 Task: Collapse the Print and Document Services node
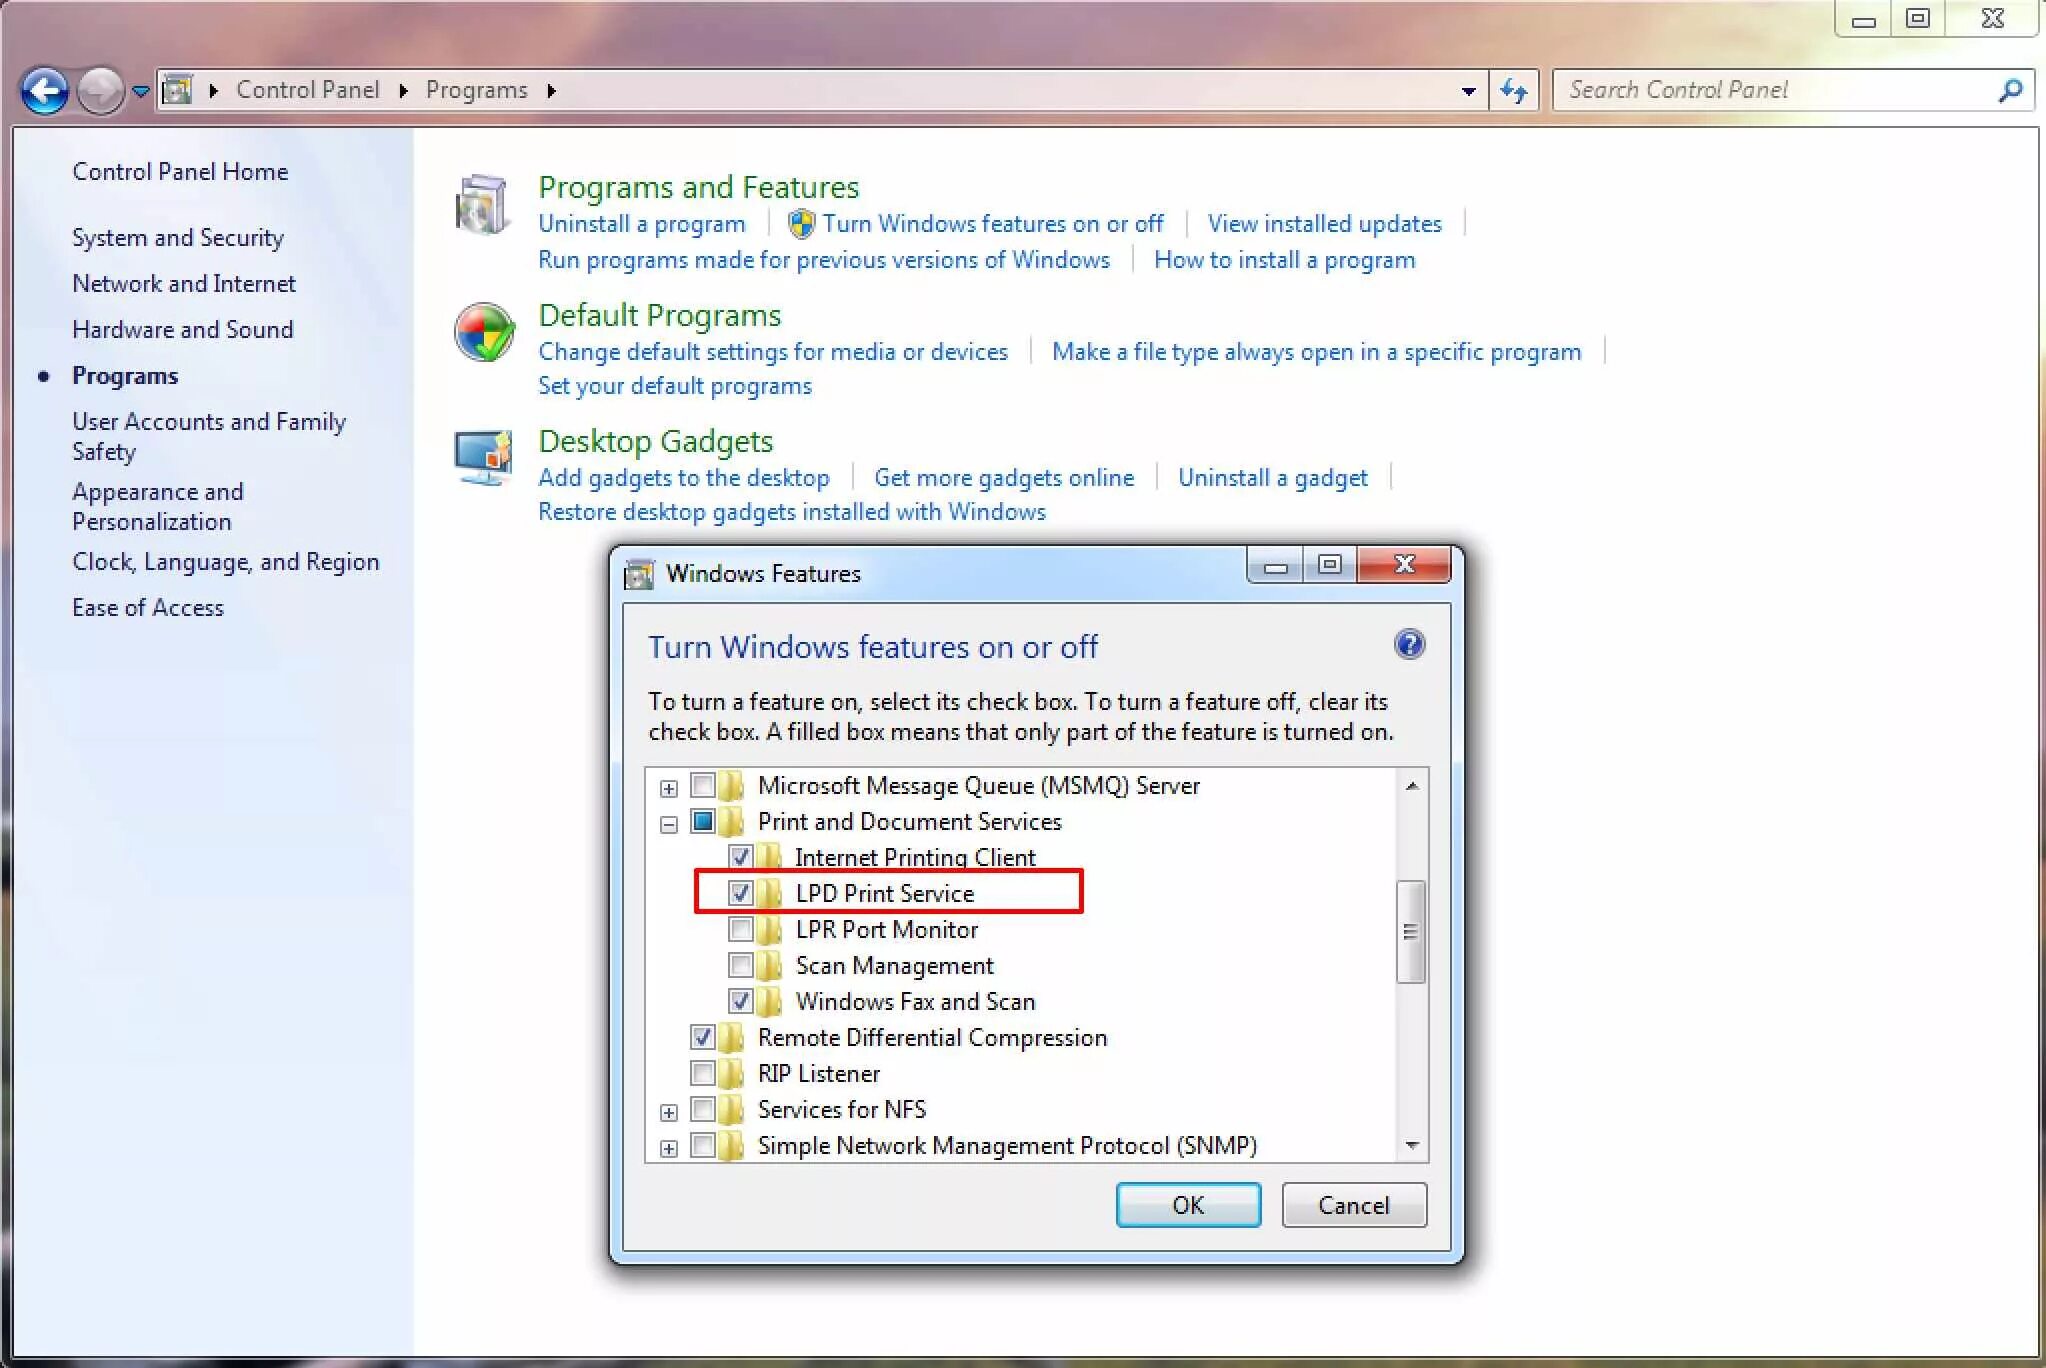669,824
